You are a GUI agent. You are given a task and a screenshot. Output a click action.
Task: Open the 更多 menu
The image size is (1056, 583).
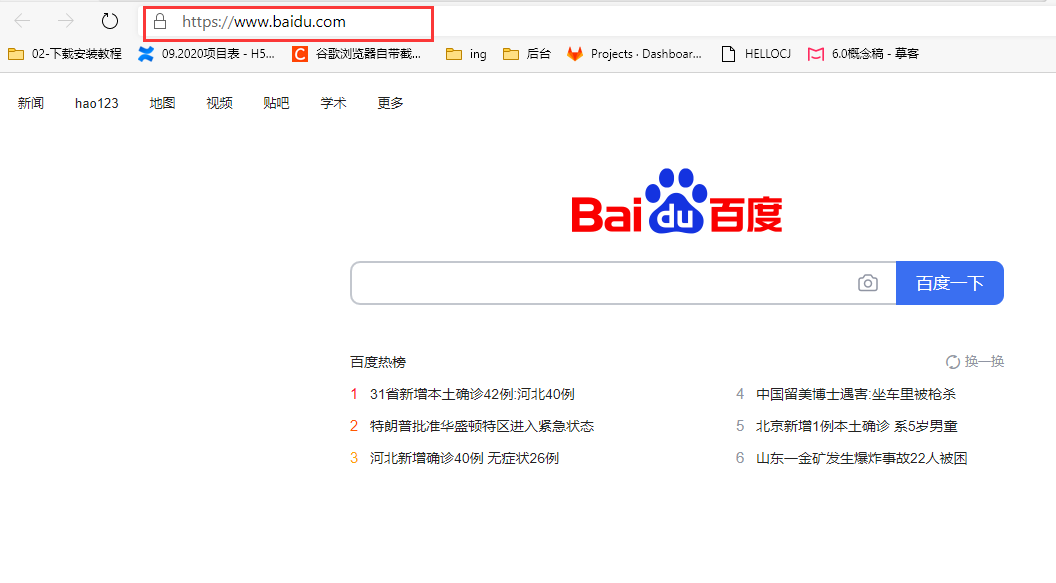(x=391, y=103)
